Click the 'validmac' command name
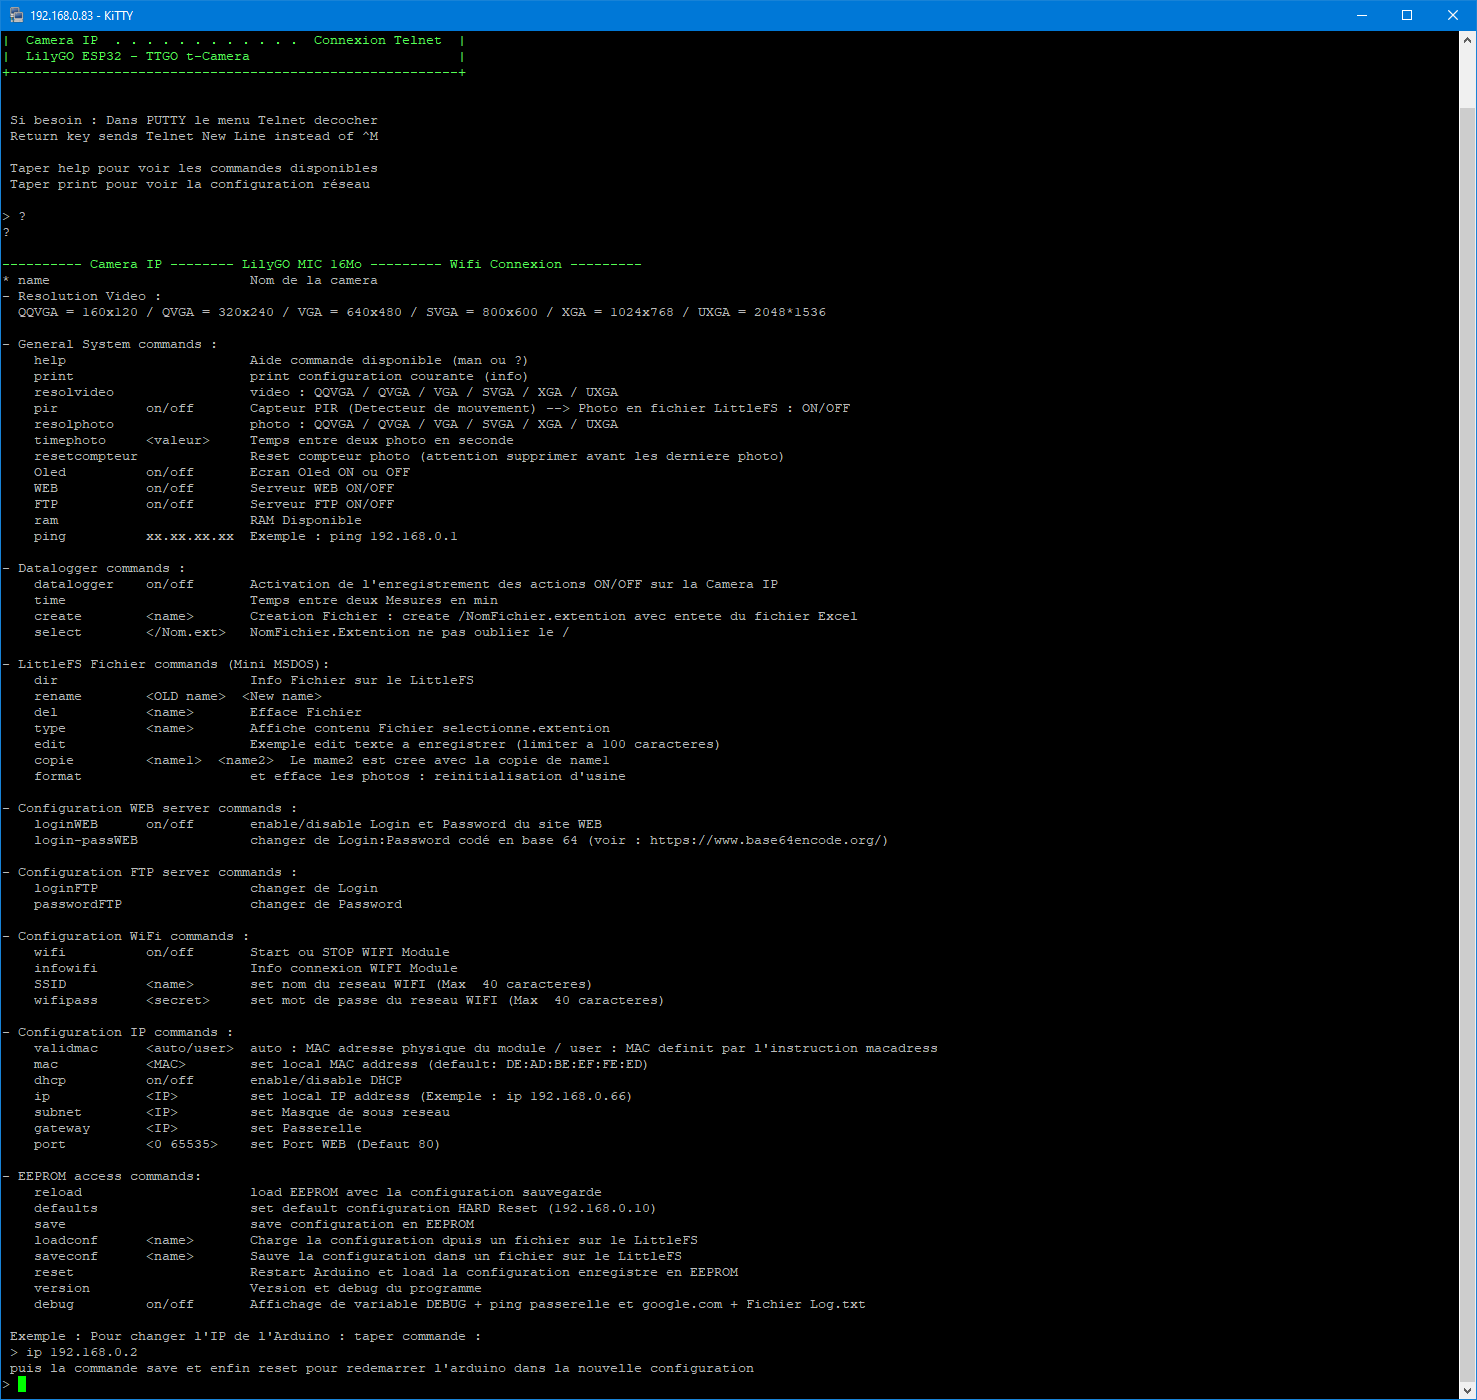 pos(66,1048)
